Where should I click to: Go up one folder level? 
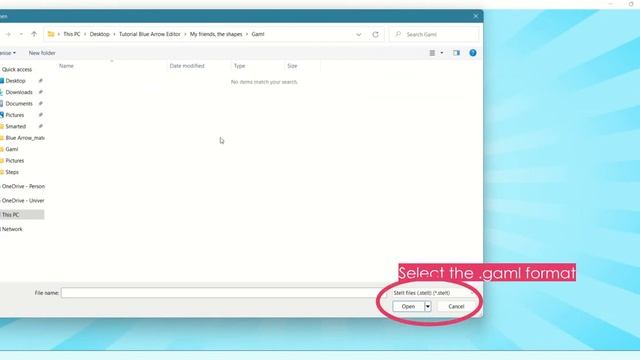point(34,34)
